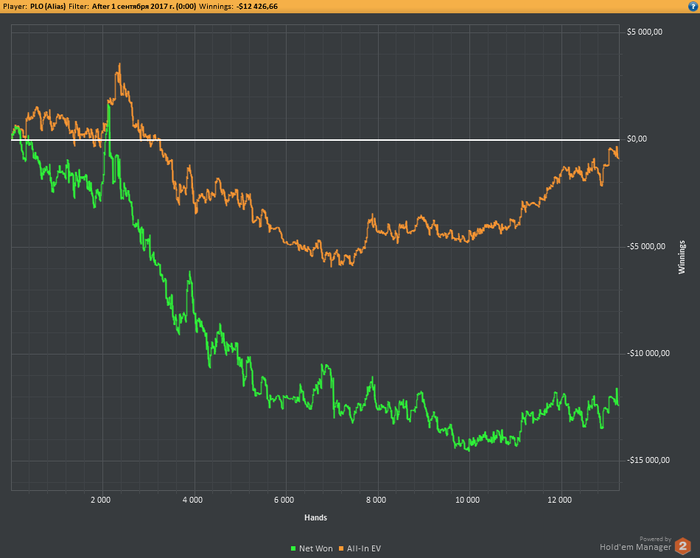
Task: Click the 10 000 hands axis label
Action: tap(467, 500)
